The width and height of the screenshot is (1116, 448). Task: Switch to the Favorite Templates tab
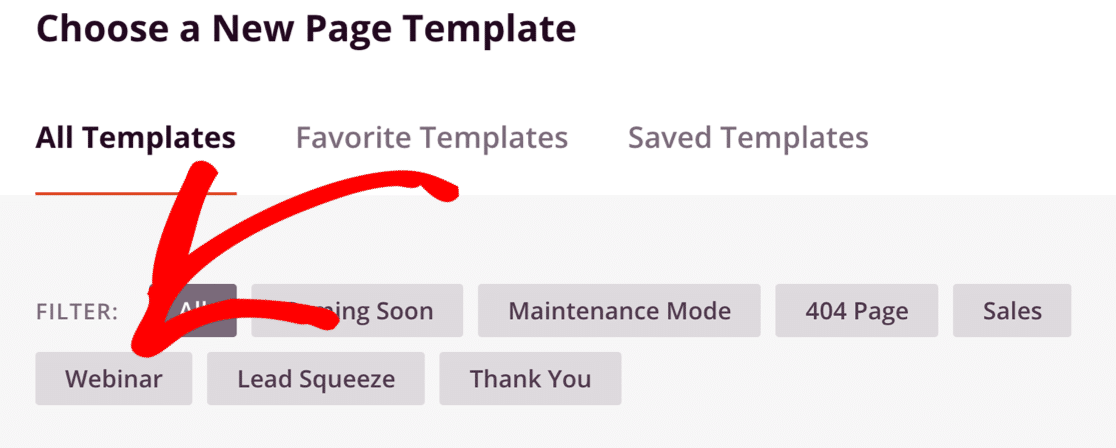431,137
